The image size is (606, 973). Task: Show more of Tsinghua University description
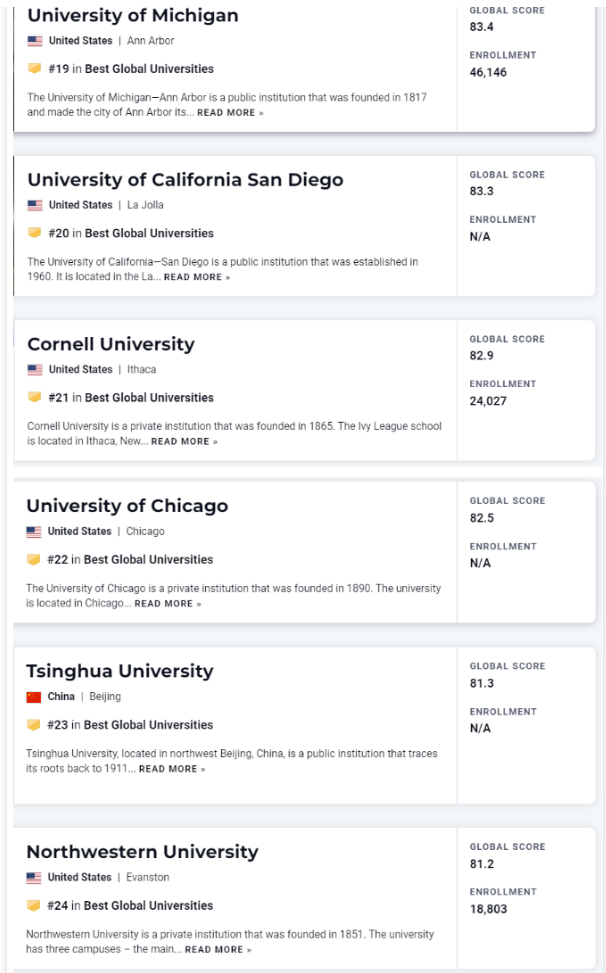(172, 769)
